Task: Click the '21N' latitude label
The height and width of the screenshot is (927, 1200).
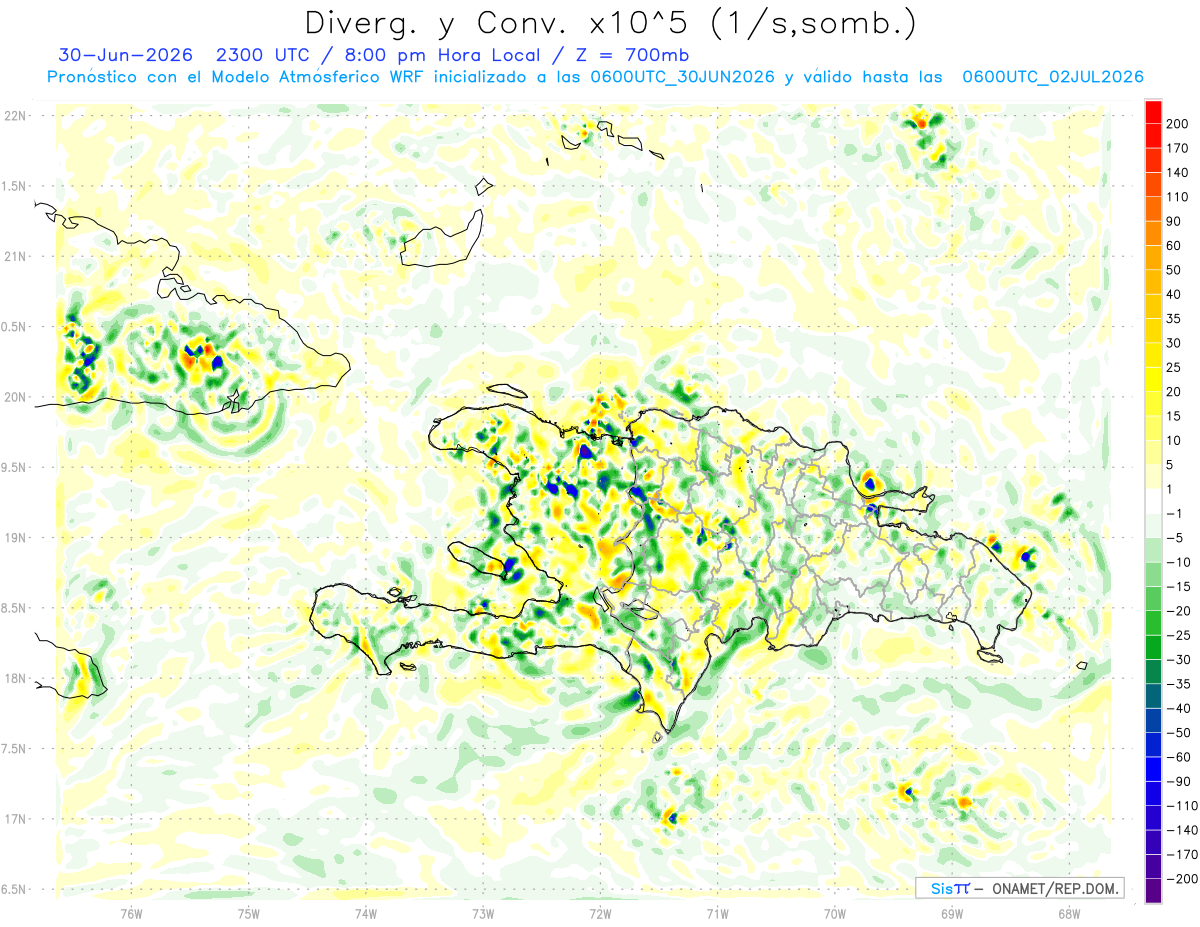Action: (x=17, y=256)
